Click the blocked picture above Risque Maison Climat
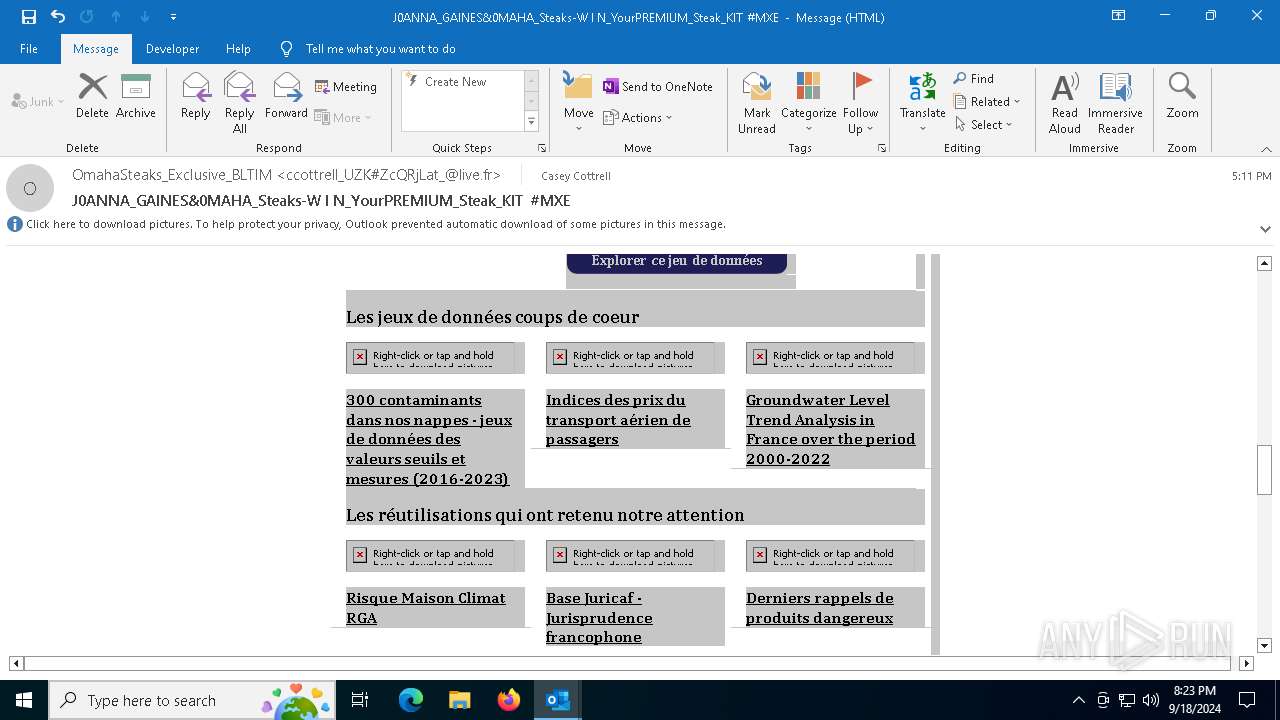This screenshot has width=1280, height=720. point(431,556)
